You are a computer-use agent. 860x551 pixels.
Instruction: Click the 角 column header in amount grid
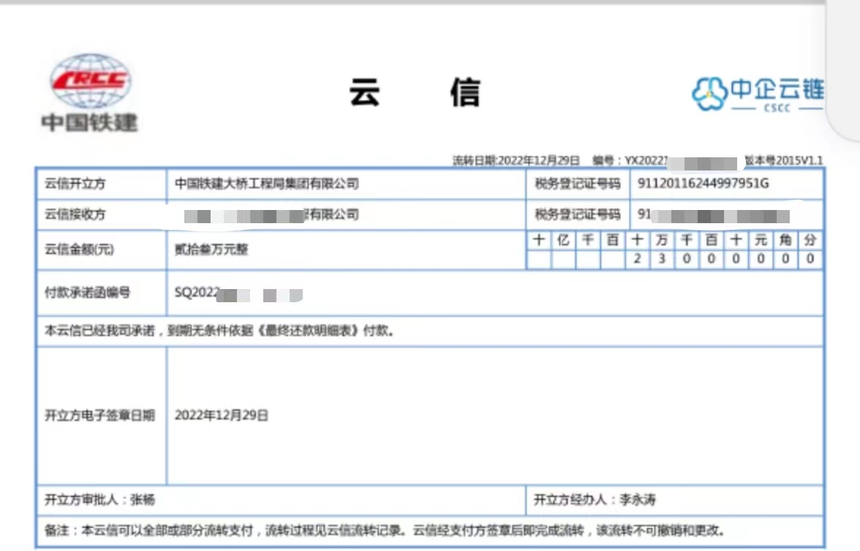(785, 240)
